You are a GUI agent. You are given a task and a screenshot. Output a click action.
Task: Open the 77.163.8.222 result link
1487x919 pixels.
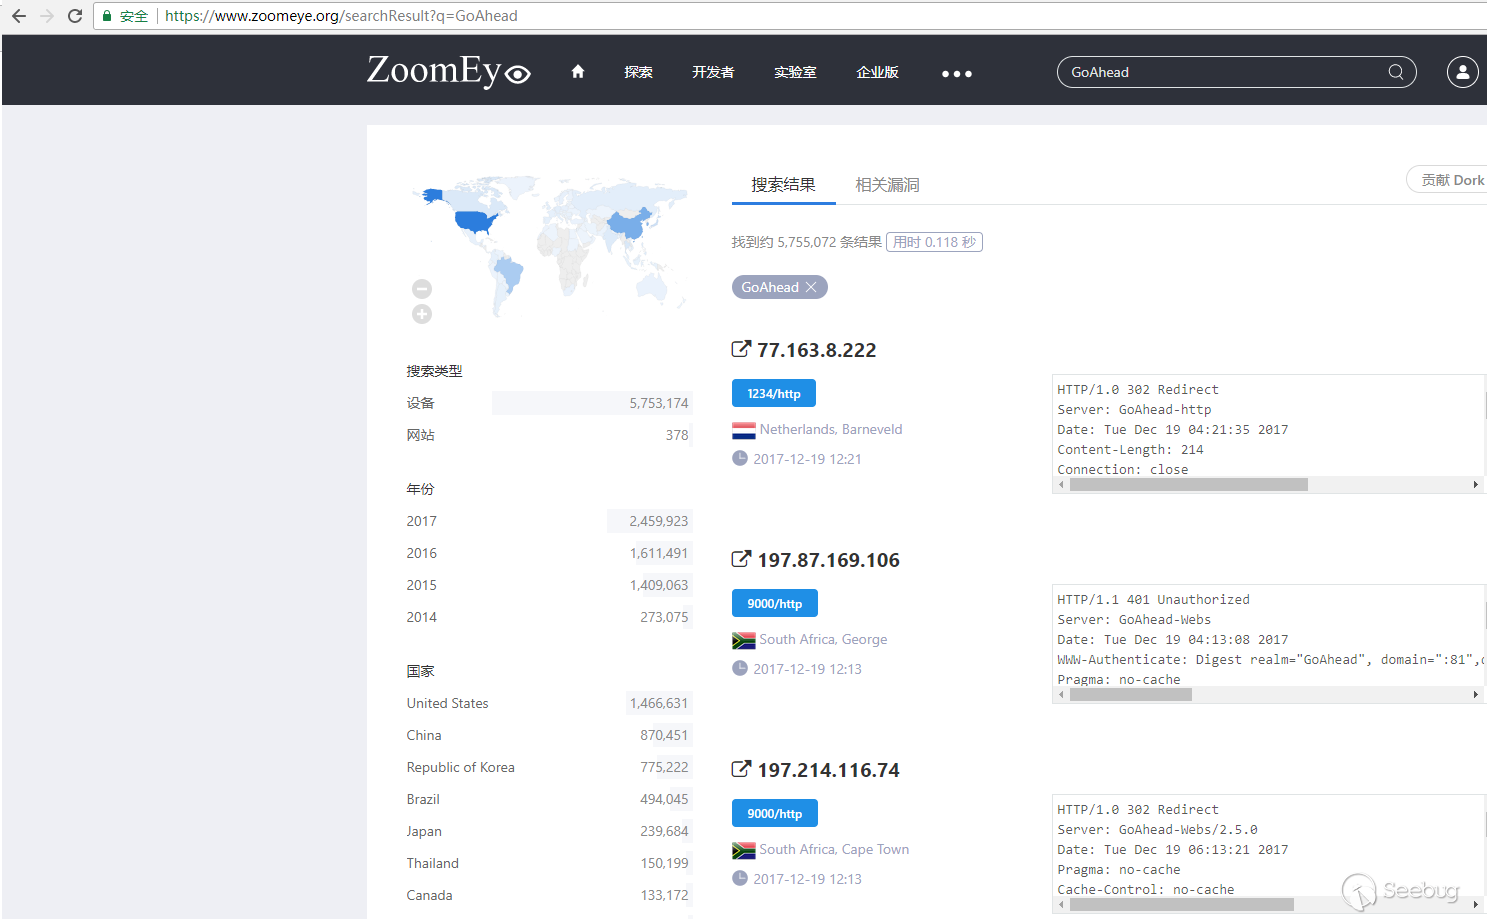pos(817,350)
